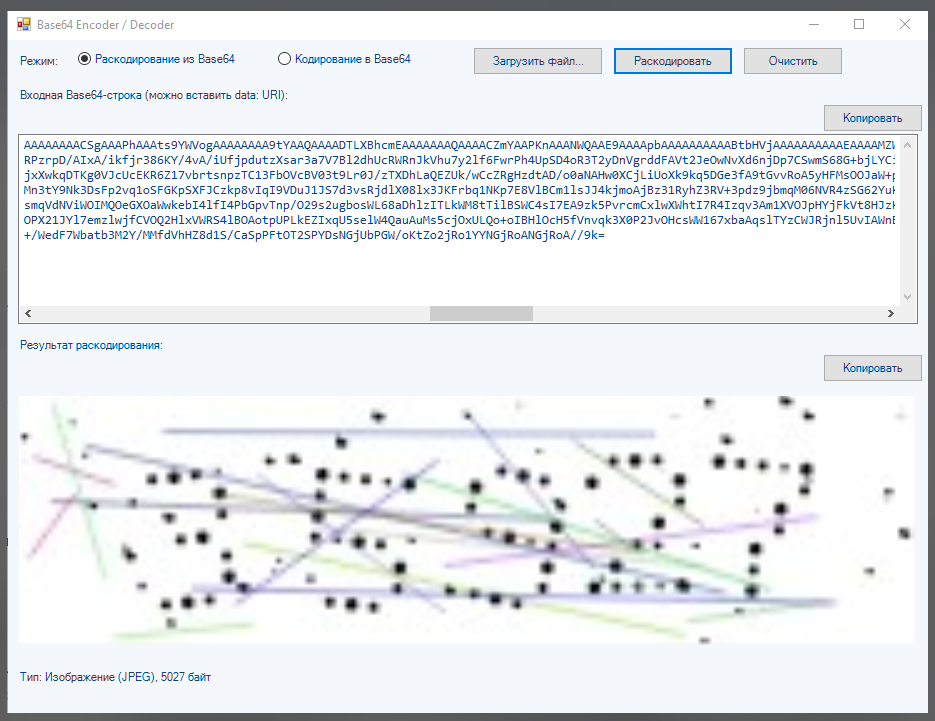Copy the input Base64 string with Копировать

tap(872, 118)
